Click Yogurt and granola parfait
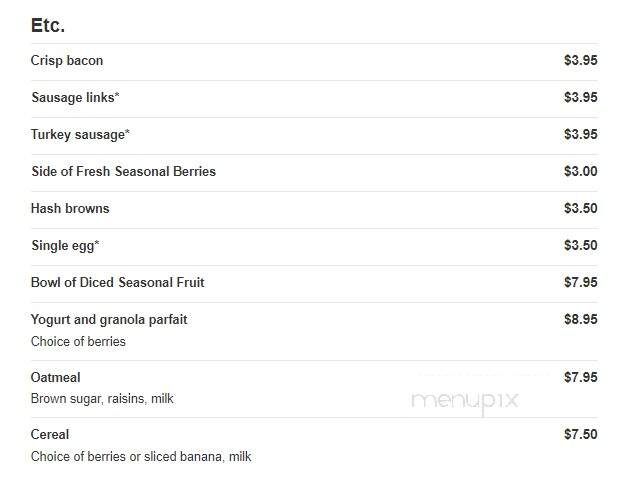The image size is (644, 483). tap(109, 320)
